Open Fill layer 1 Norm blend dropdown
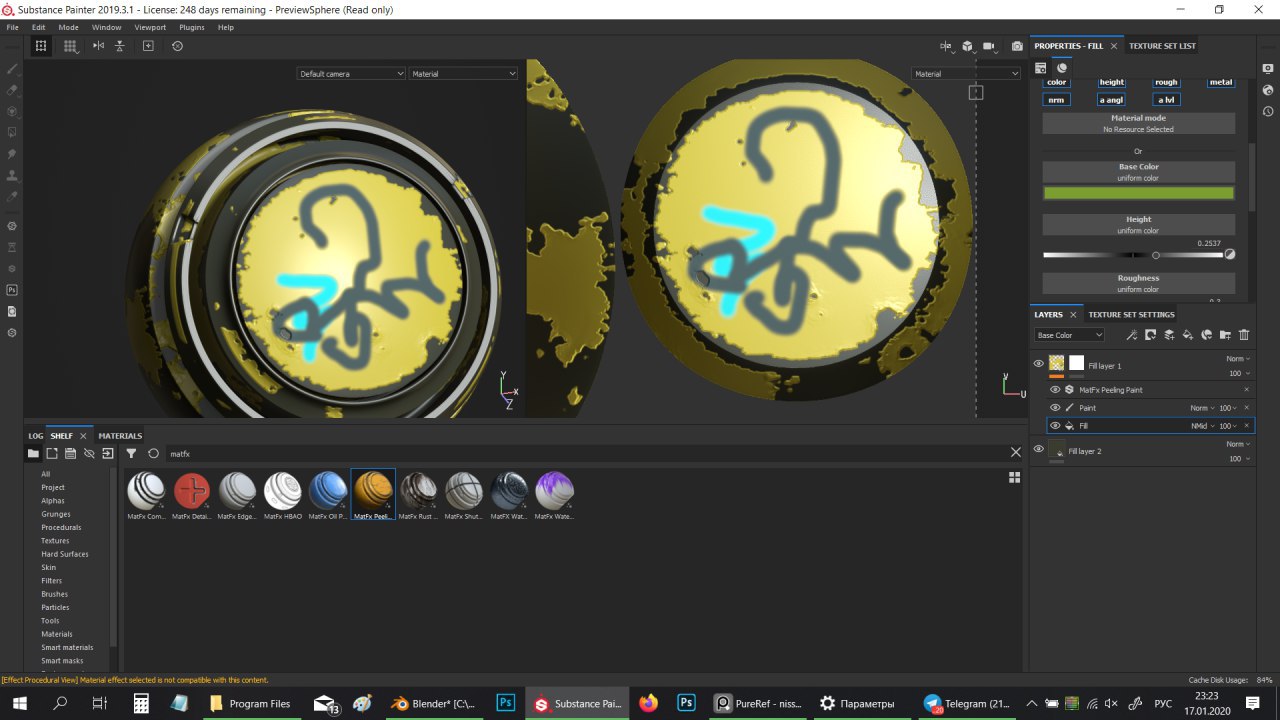 tap(1238, 359)
